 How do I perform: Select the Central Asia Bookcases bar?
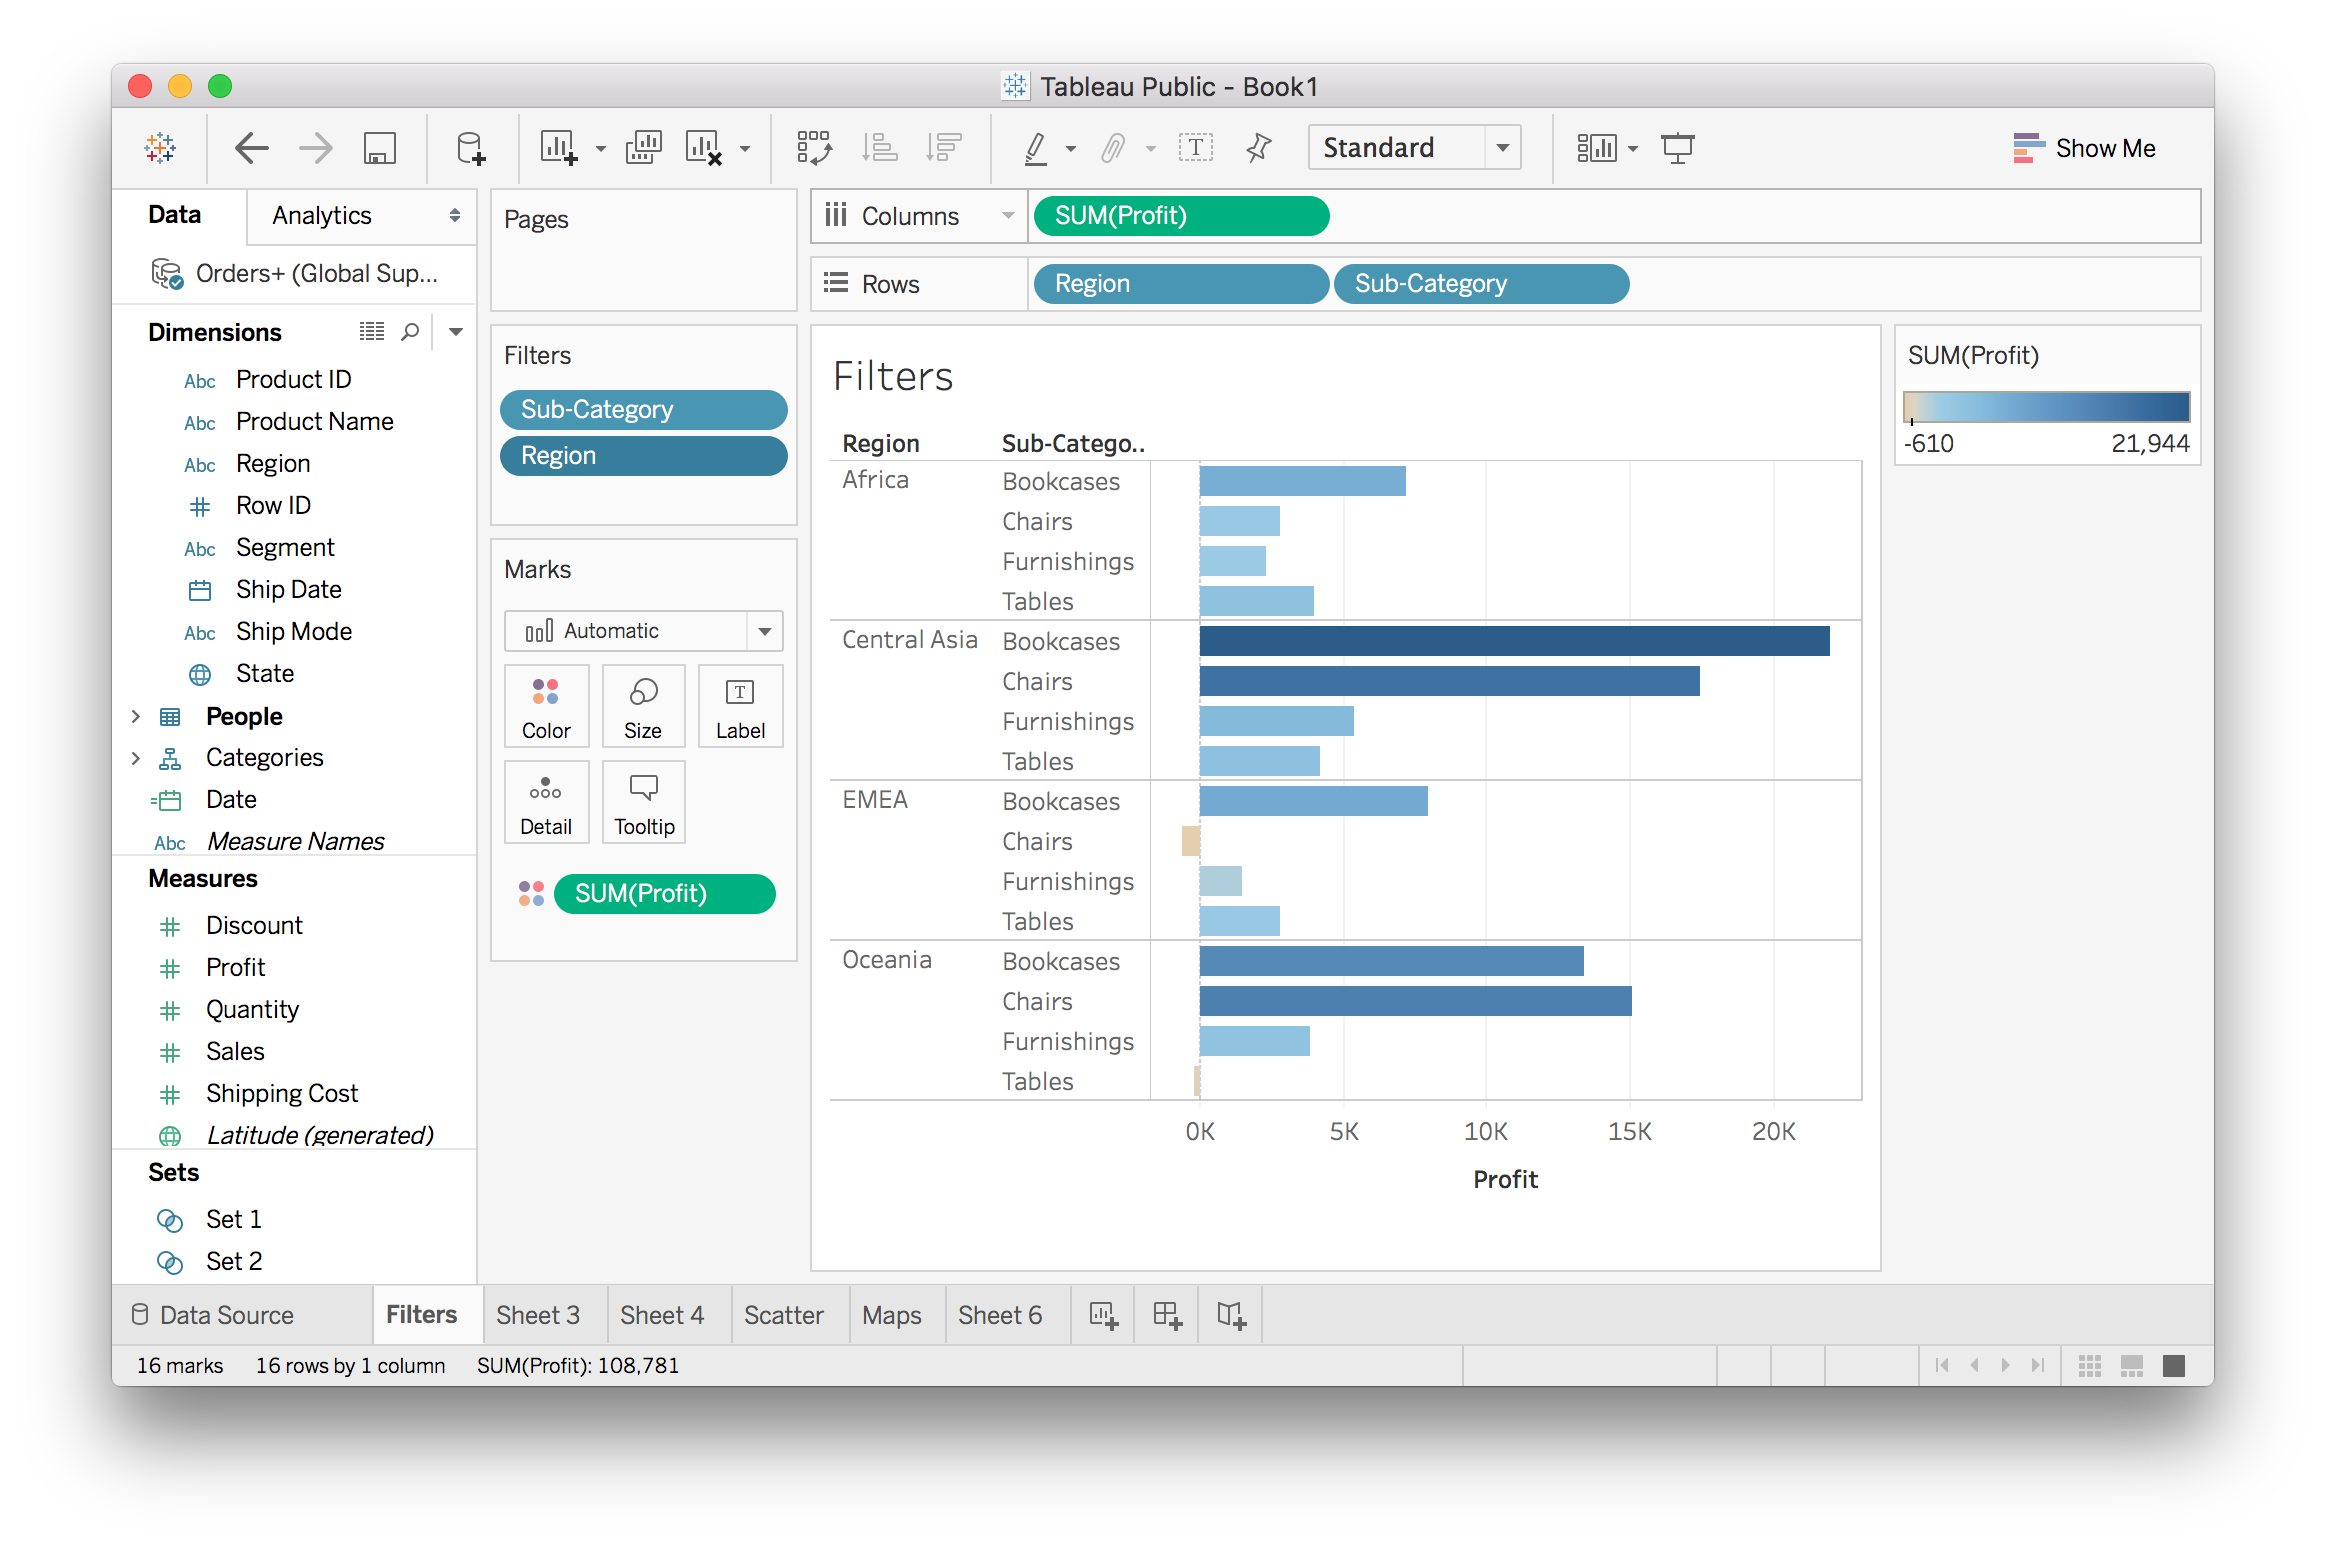point(1514,641)
